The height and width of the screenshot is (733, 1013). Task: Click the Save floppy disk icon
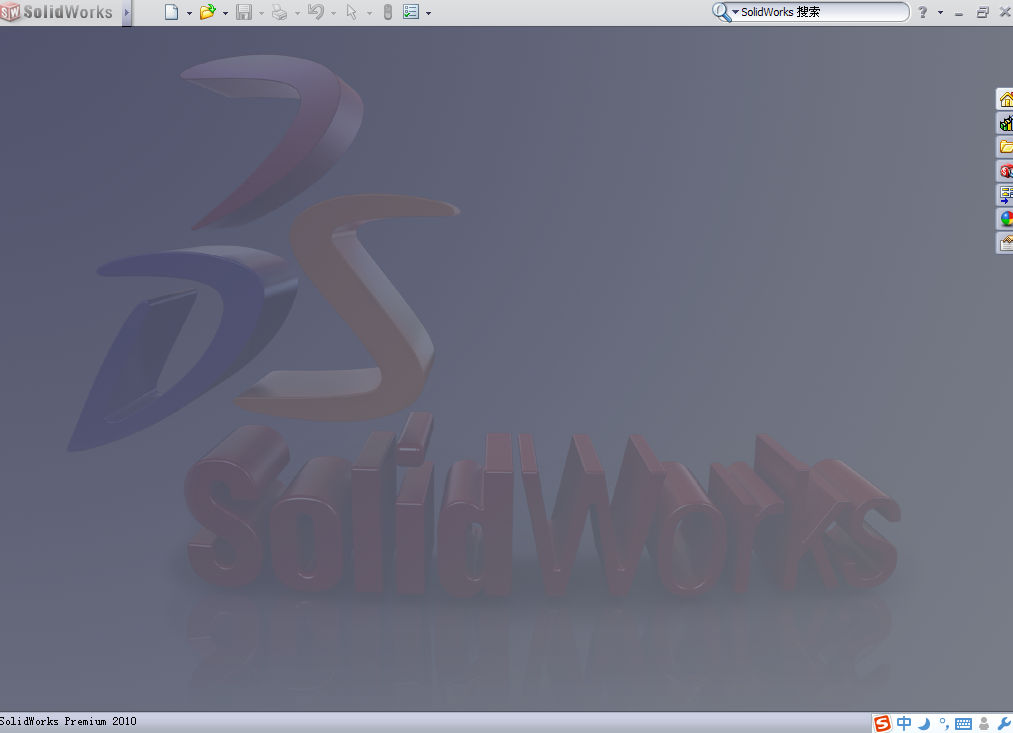[x=244, y=12]
